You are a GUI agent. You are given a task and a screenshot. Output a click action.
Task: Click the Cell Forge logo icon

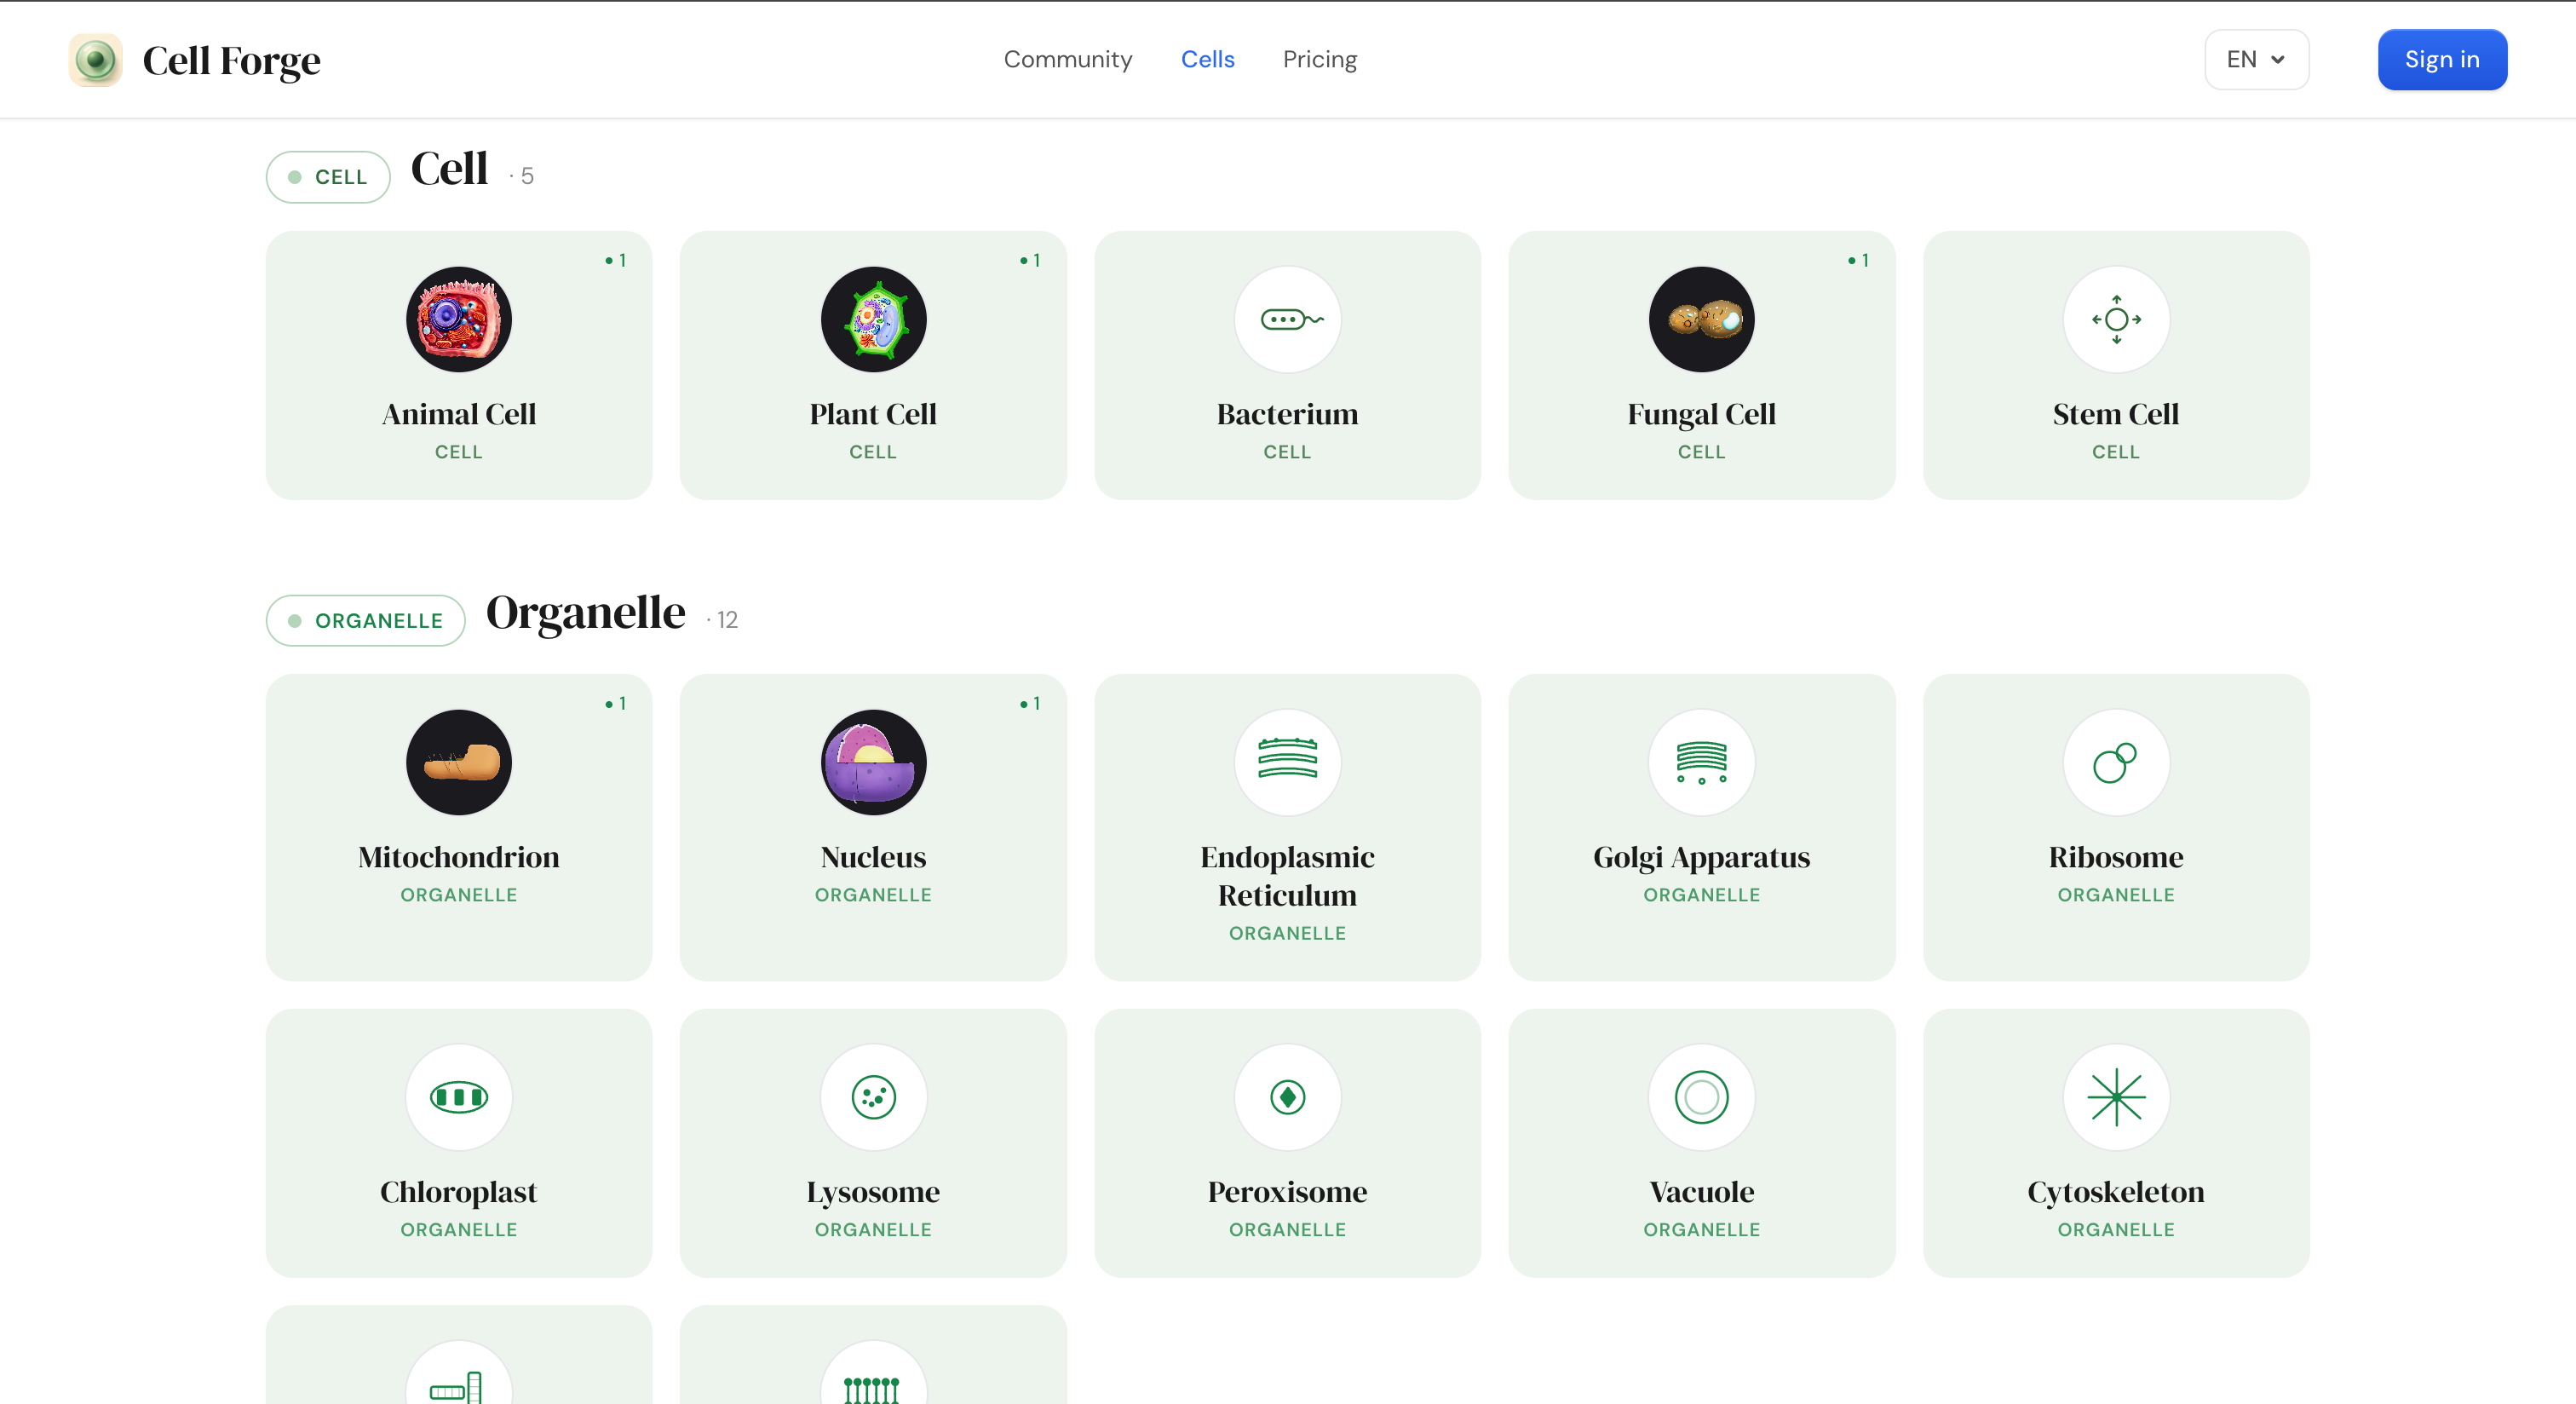[x=95, y=60]
